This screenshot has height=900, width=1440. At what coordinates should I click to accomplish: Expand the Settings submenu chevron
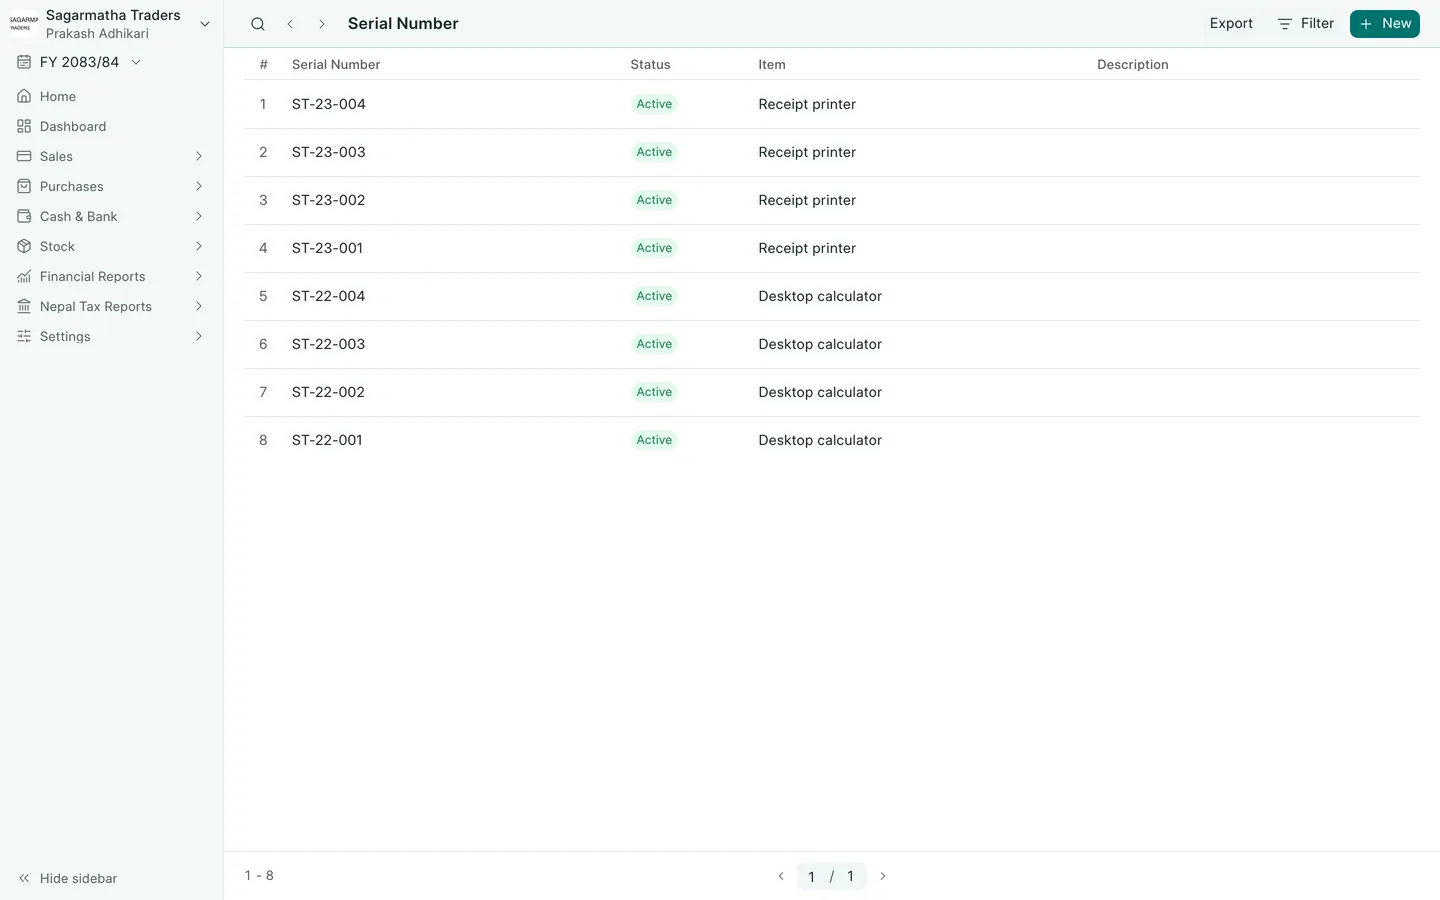point(199,336)
